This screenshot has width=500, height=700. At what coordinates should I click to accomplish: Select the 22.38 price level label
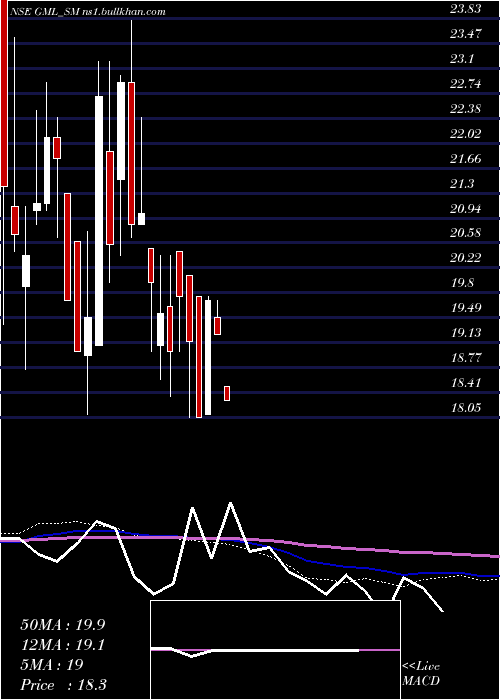[x=465, y=108]
